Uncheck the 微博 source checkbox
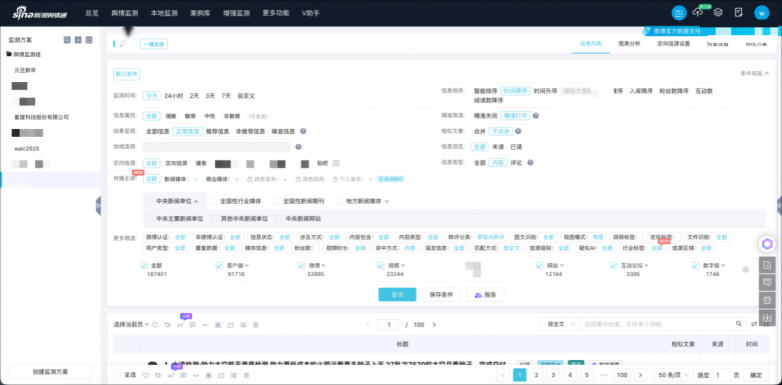The width and height of the screenshot is (782, 385). 302,265
